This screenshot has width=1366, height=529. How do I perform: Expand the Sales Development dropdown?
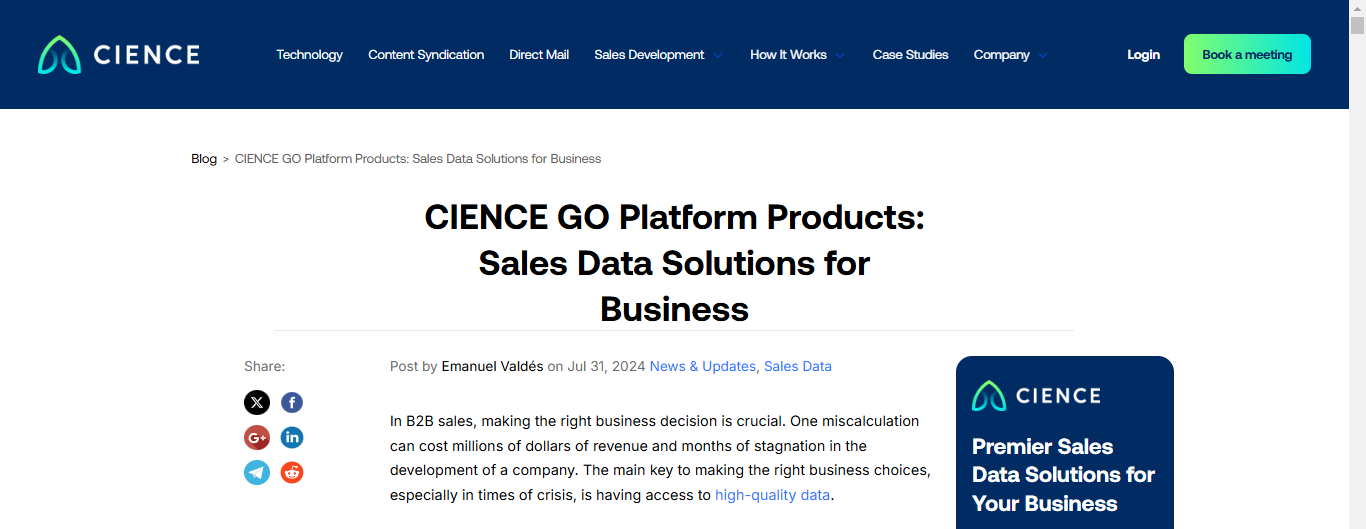pos(718,56)
